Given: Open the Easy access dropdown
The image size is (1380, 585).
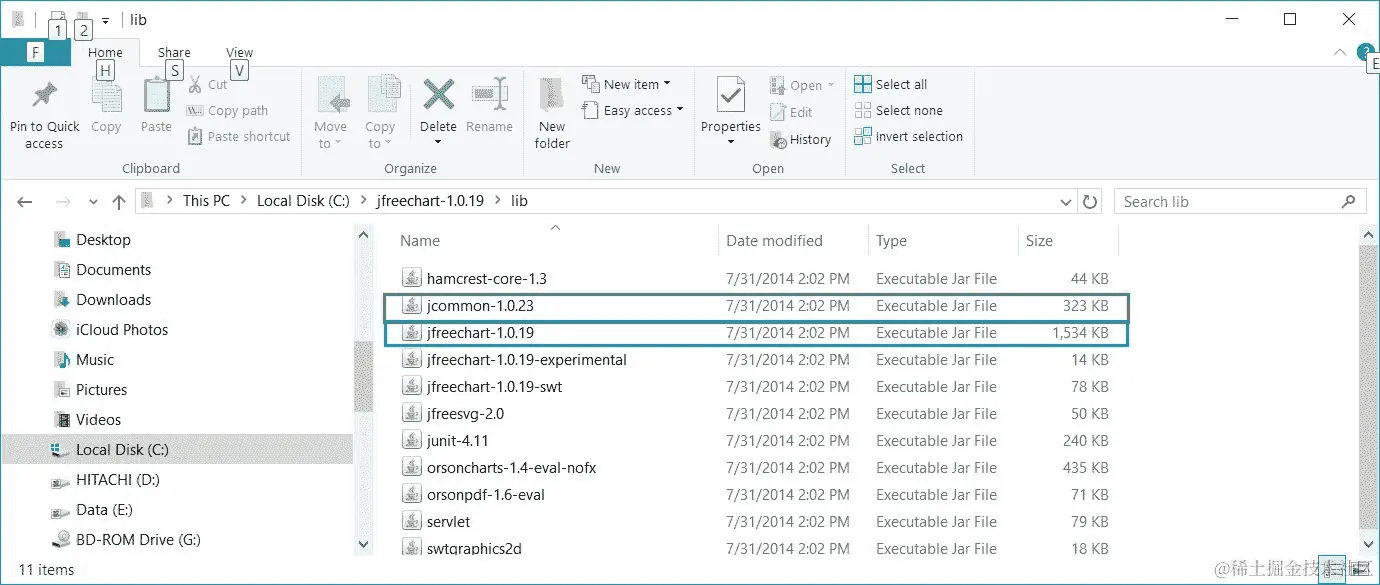Looking at the screenshot, I should coord(633,111).
